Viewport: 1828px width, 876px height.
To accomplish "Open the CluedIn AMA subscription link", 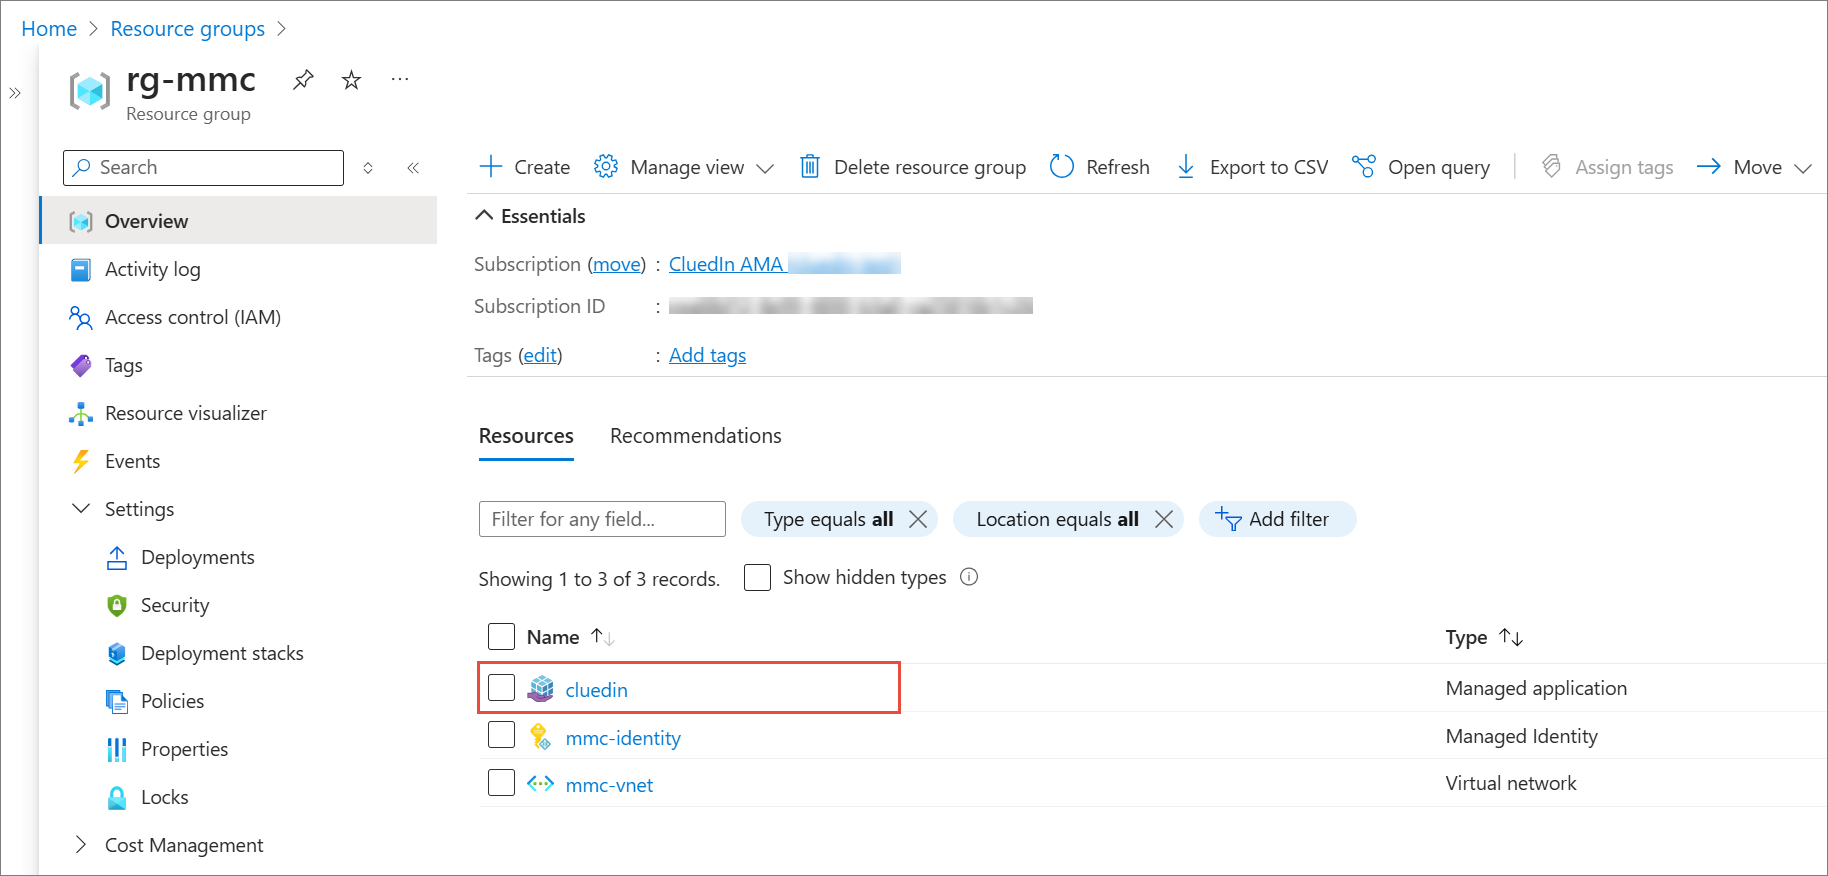I will pos(726,264).
